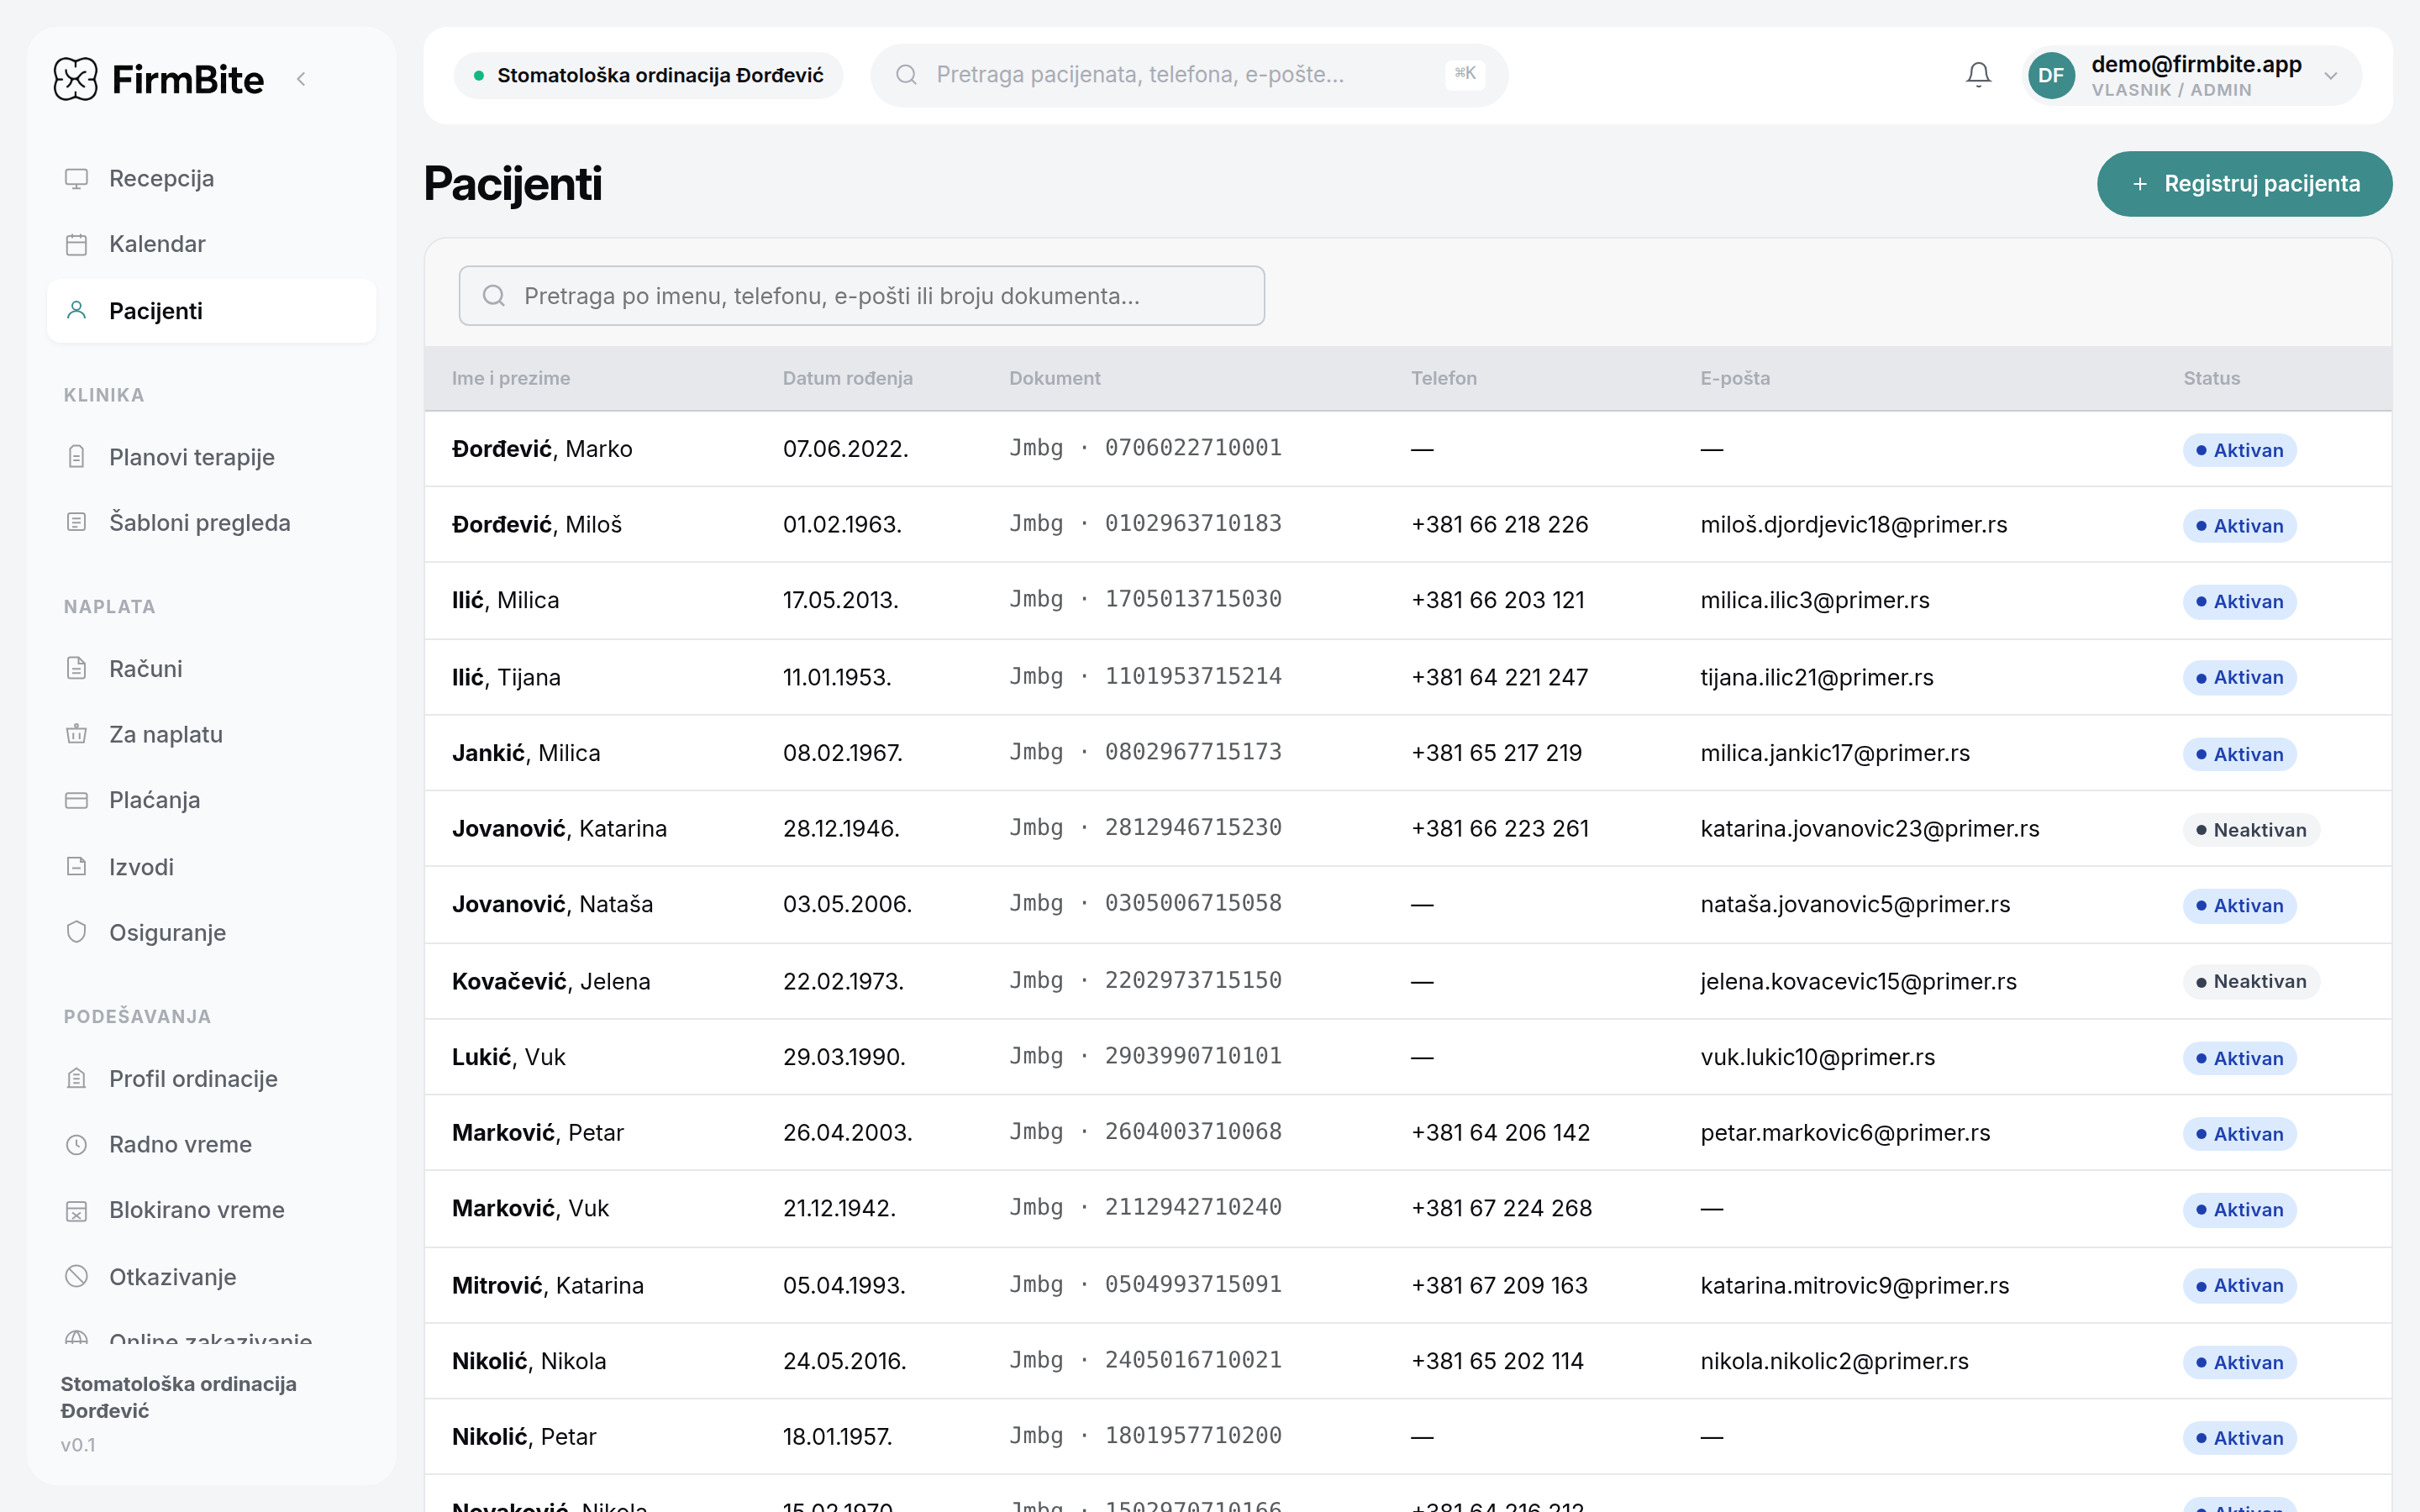This screenshot has height=1512, width=2420.
Task: Click the Ime i prezime column header
Action: (x=511, y=378)
